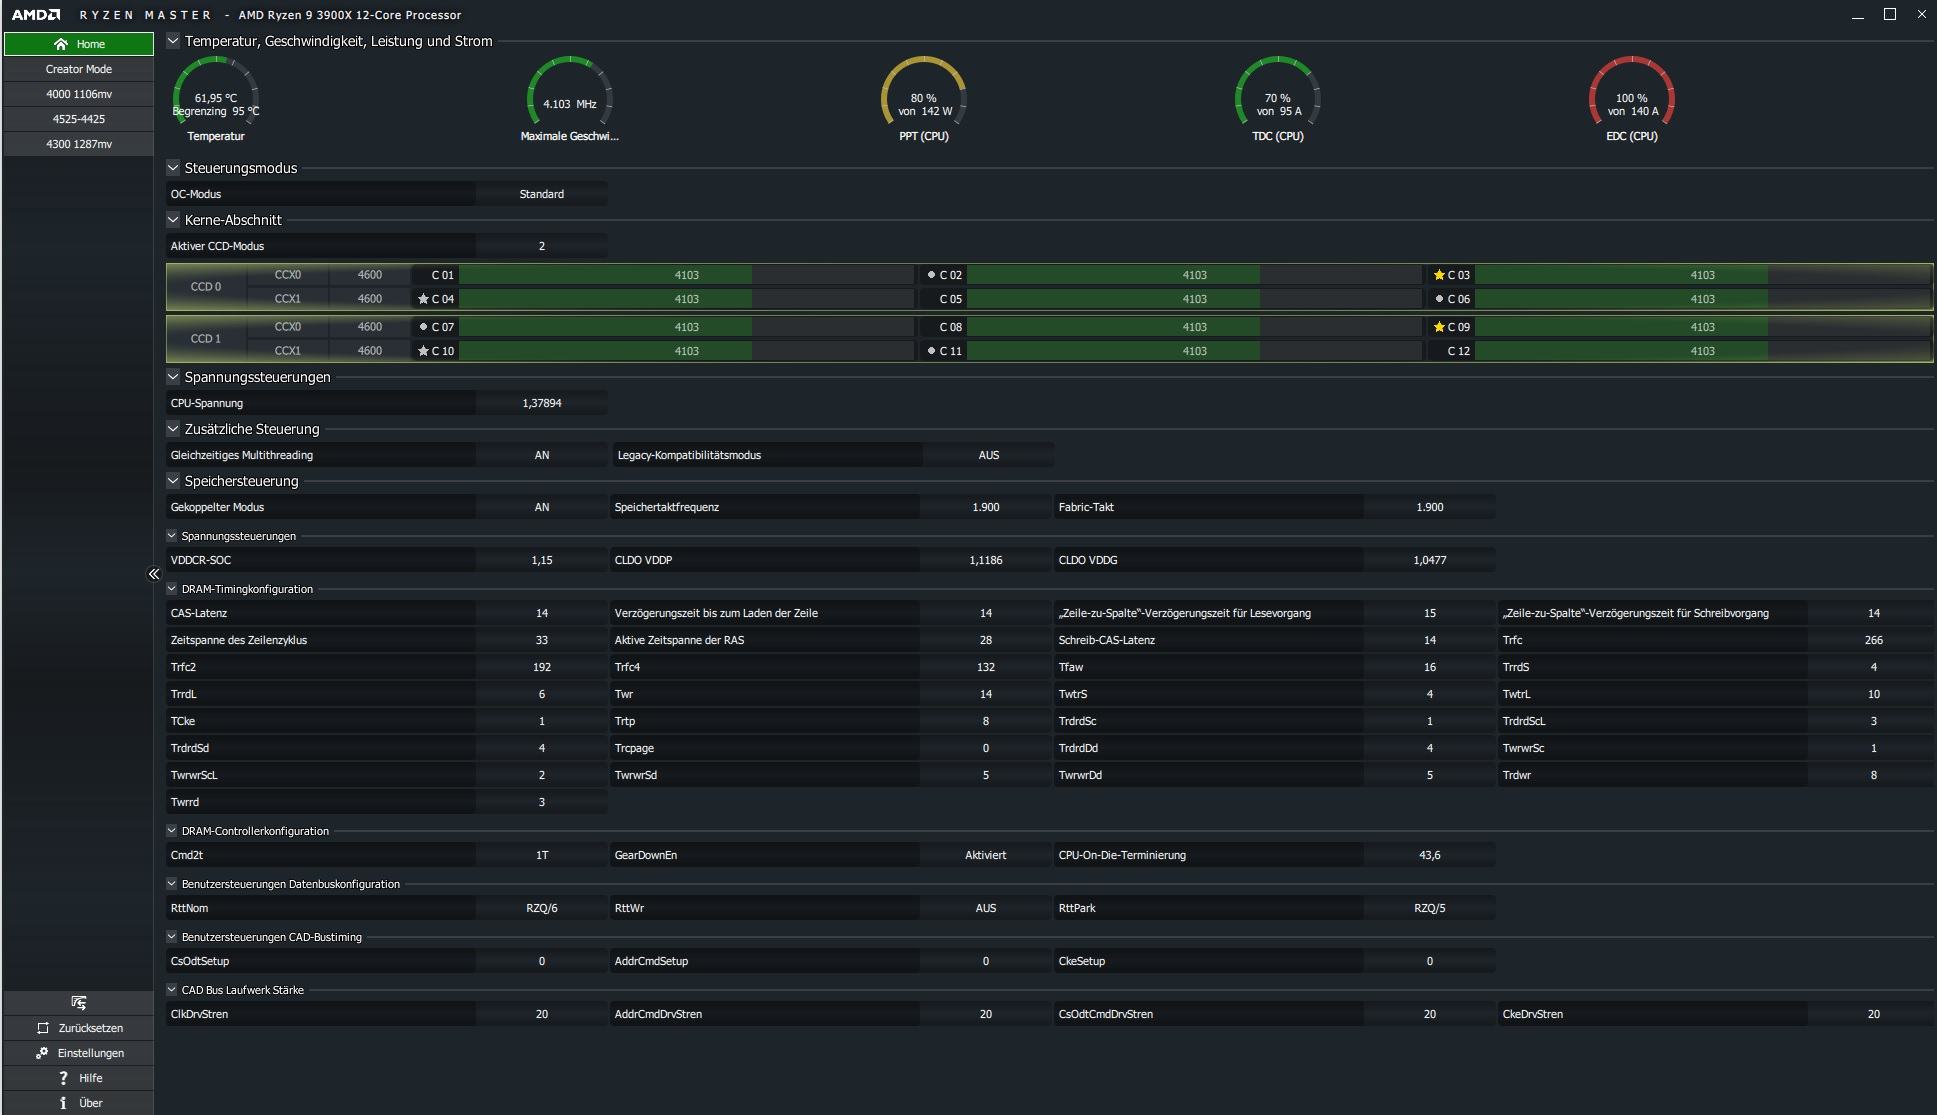Collapse the Speichersteuerung section chevron
Viewport: 1937px width, 1115px height.
(x=173, y=481)
